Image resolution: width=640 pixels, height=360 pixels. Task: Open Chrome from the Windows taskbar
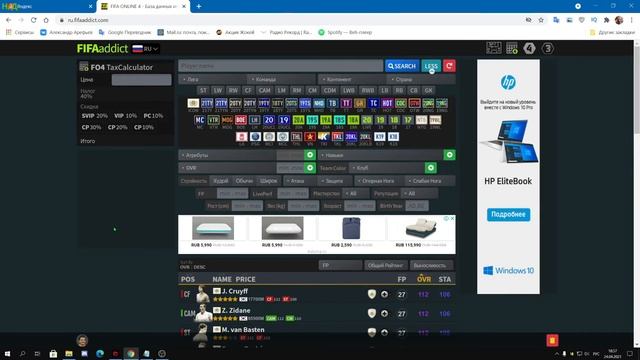click(131, 353)
